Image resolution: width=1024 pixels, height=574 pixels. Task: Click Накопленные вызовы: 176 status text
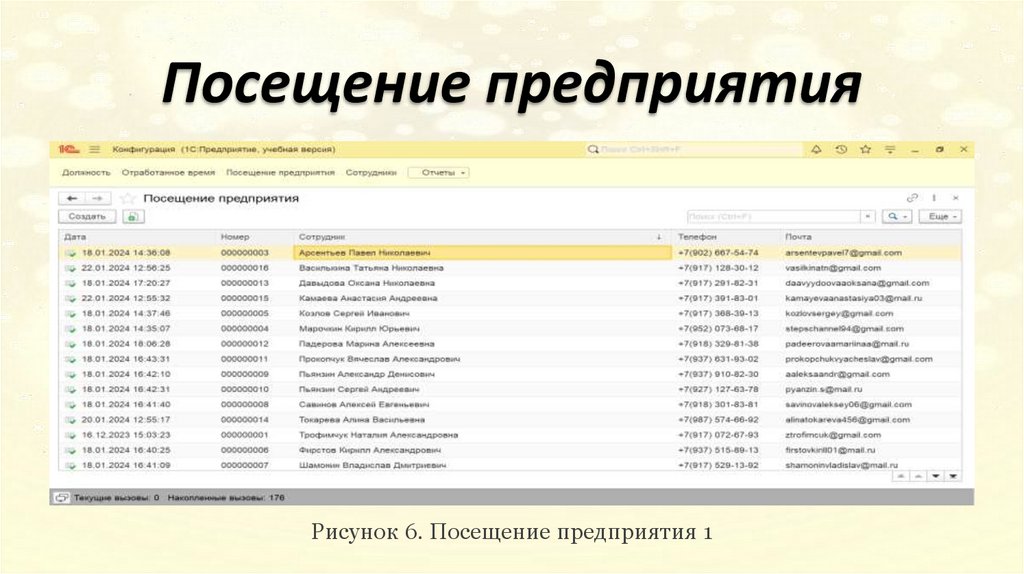226,498
